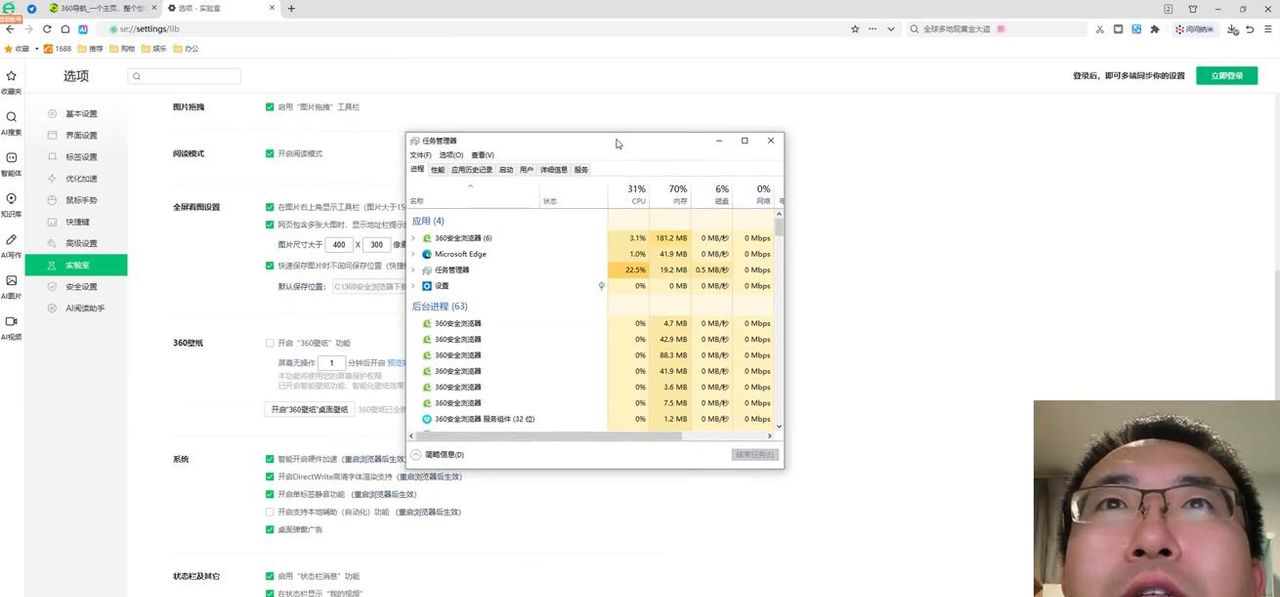Click the browser home button icon
Screen dimensions: 1280x597
click(x=64, y=29)
